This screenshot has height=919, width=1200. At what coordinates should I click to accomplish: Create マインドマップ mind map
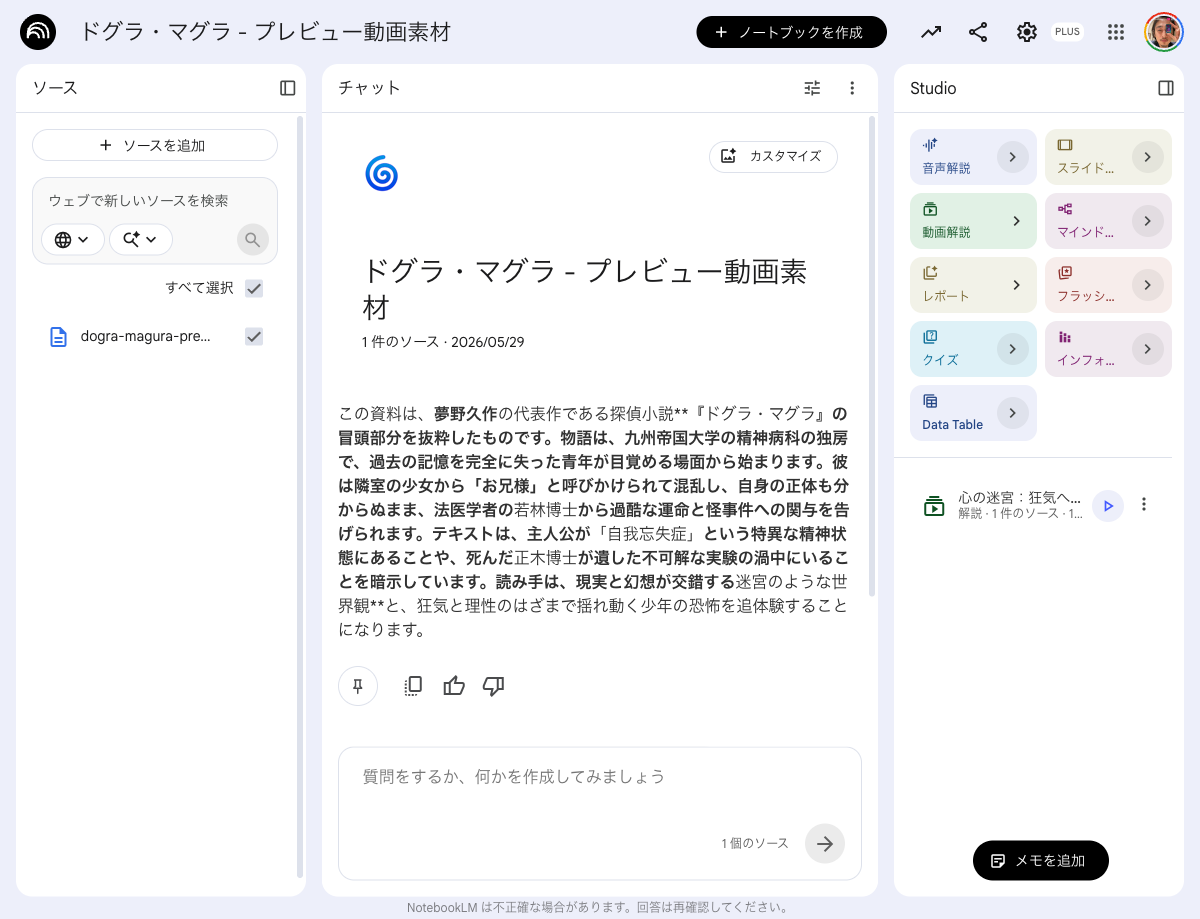1108,221
